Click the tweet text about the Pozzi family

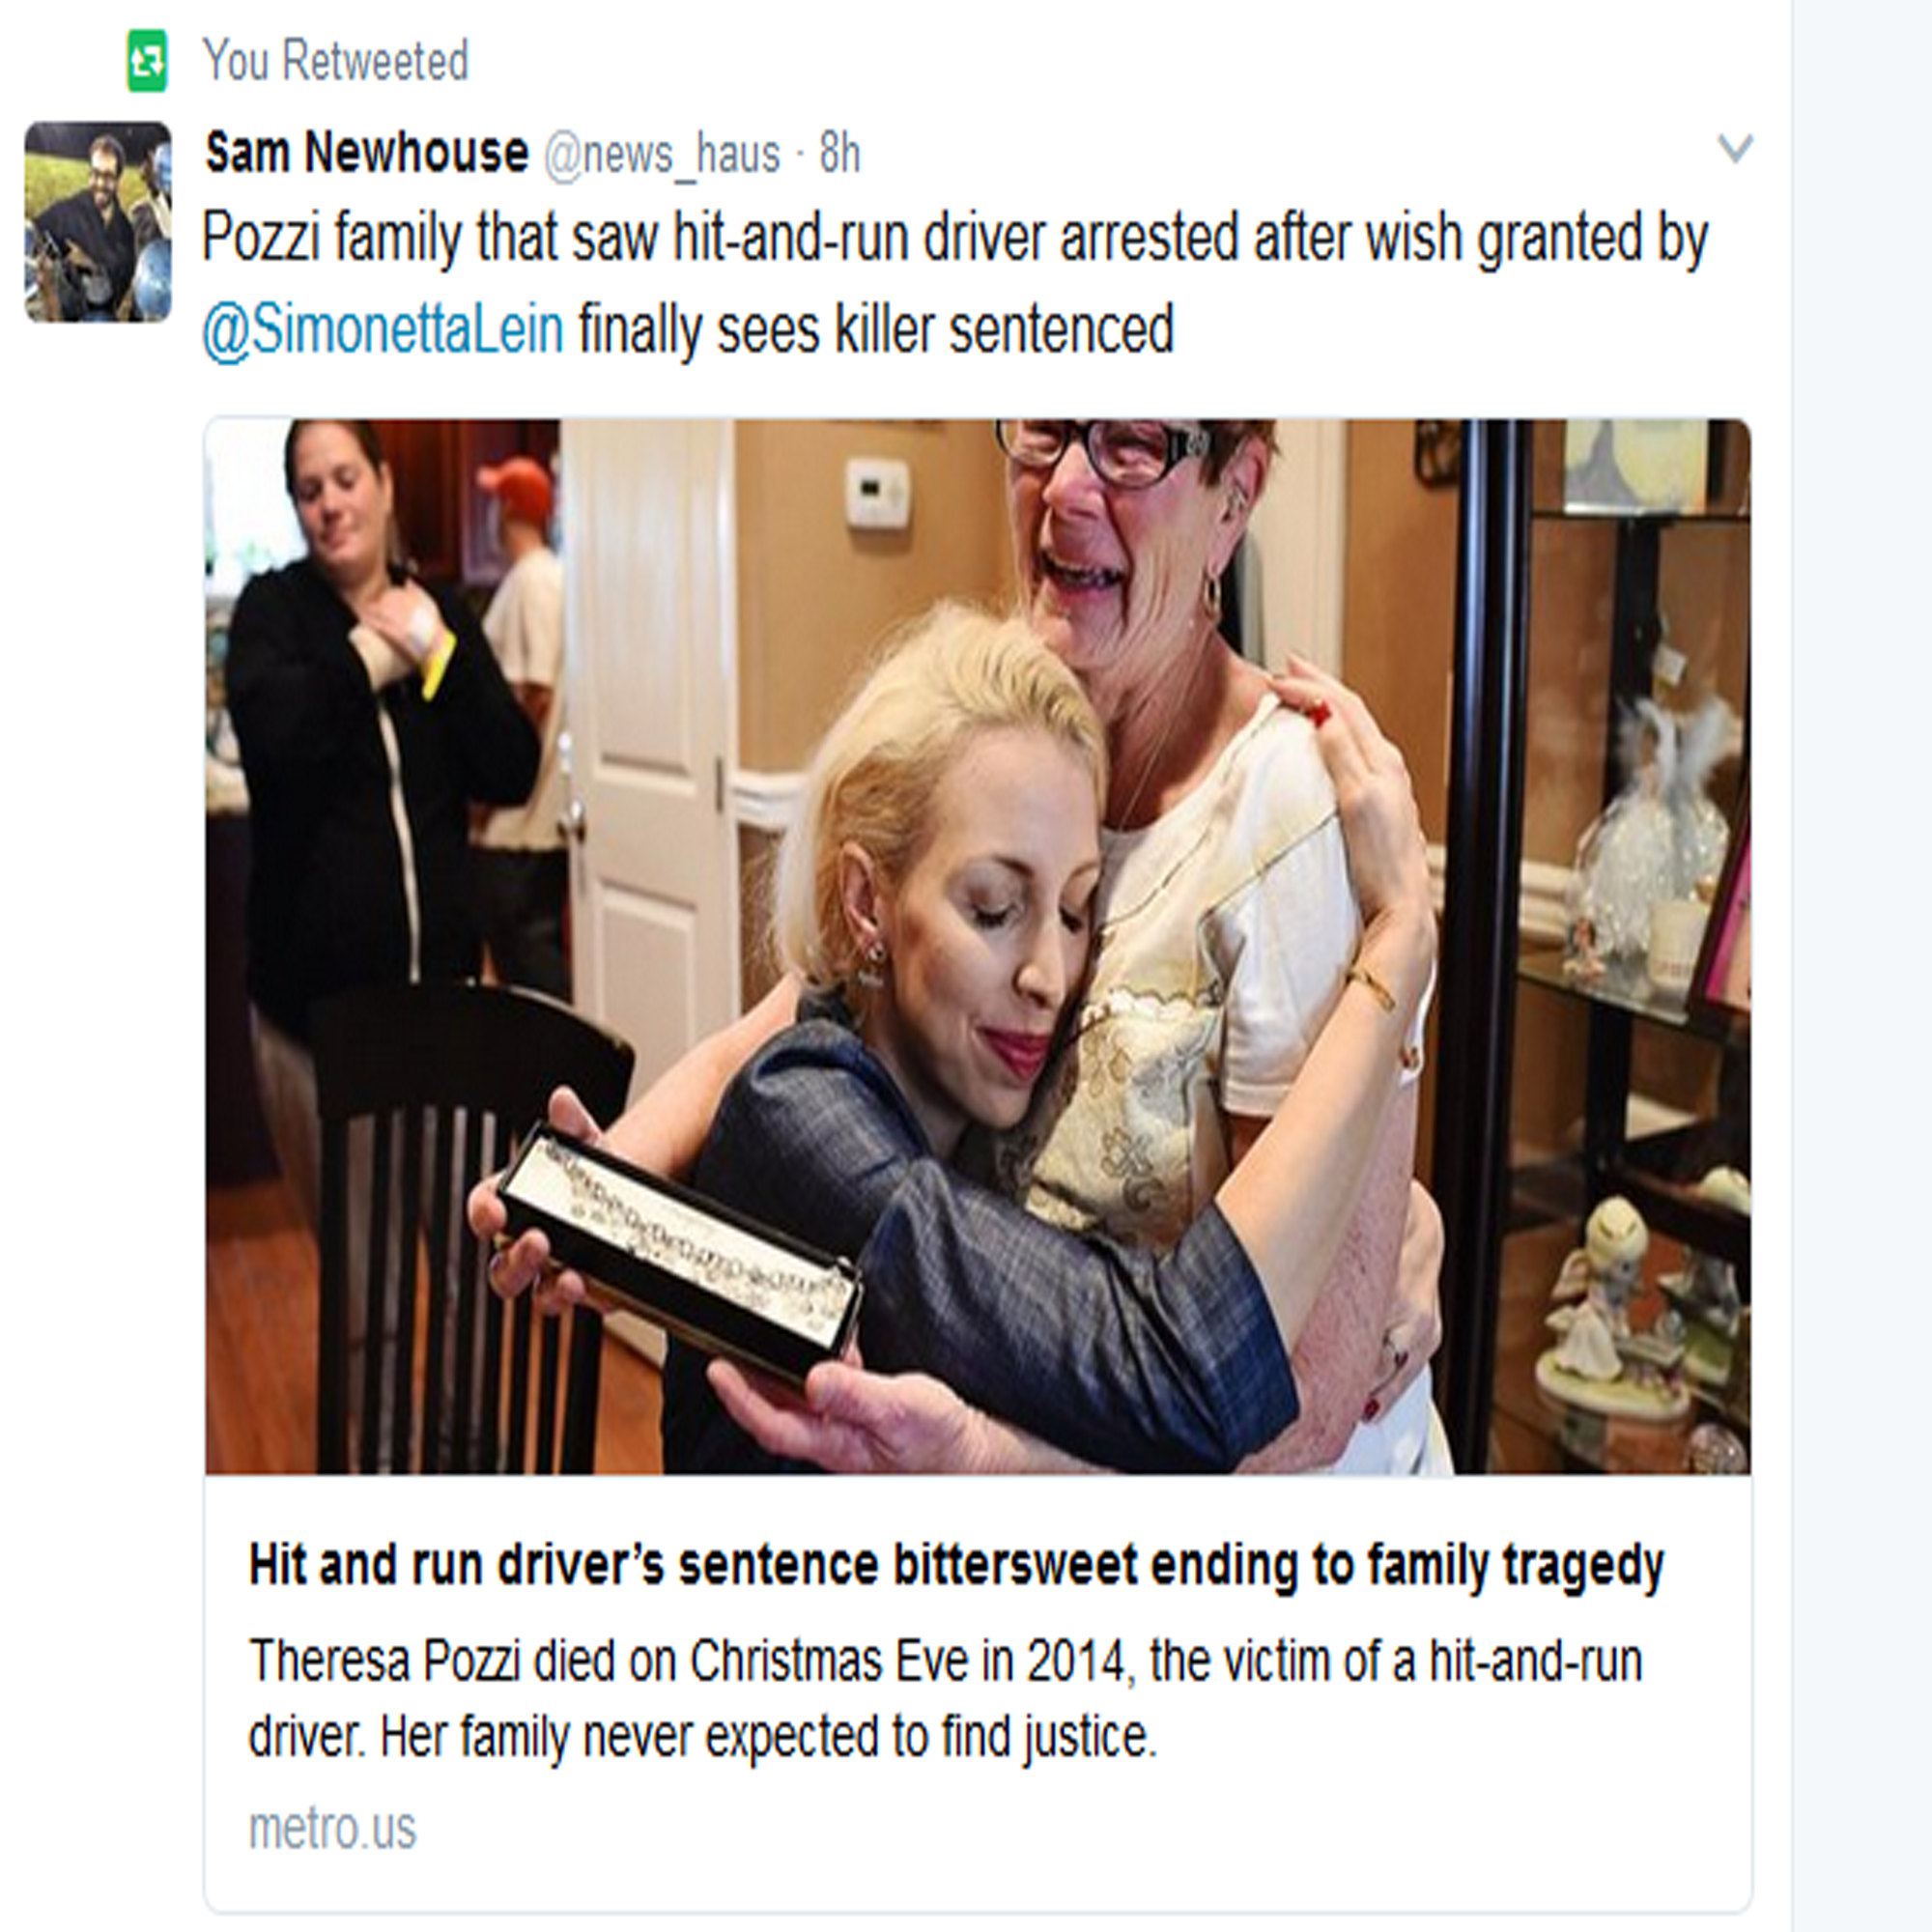pos(955,284)
